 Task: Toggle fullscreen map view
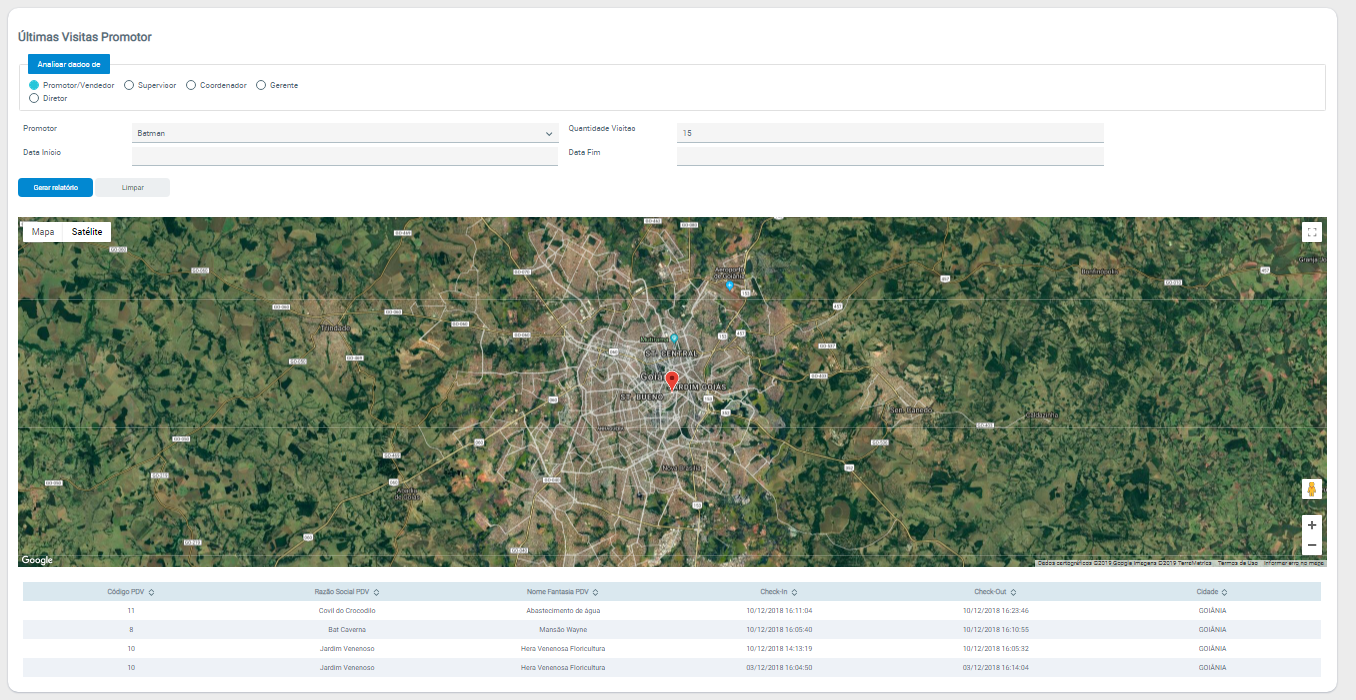[1311, 232]
